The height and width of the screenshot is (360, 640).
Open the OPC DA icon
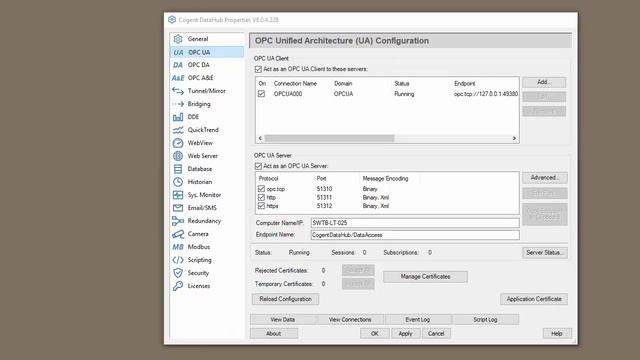(178, 65)
